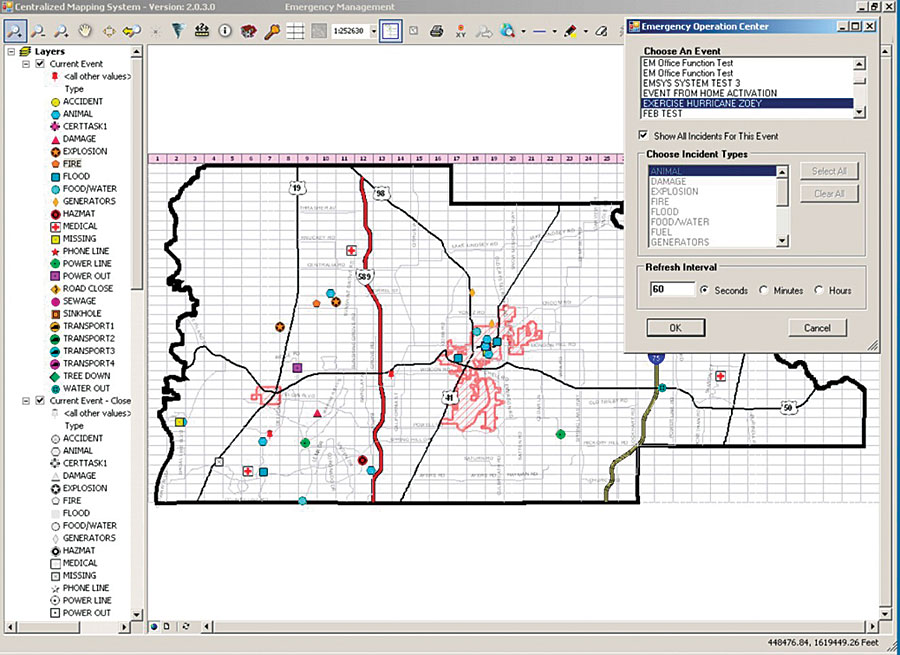The width and height of the screenshot is (900, 655).
Task: Select FEB TEST in event list
Action: (747, 114)
